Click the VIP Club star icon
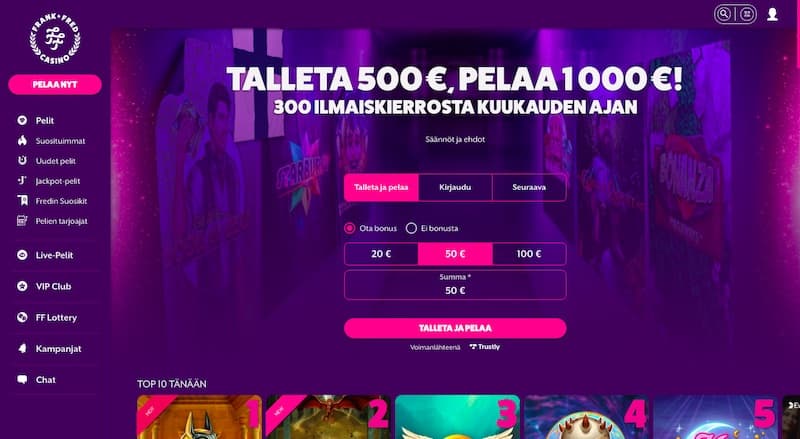Image resolution: width=800 pixels, height=439 pixels. (x=22, y=286)
